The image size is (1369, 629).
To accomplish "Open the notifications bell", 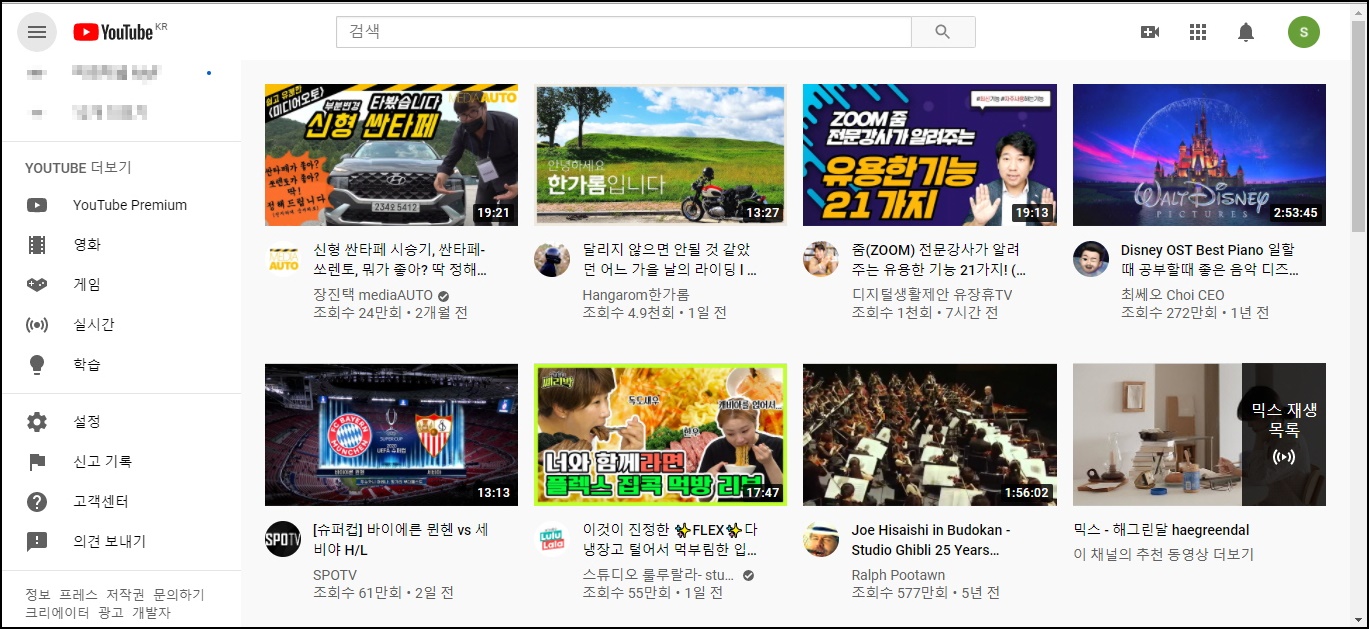I will pos(1246,32).
